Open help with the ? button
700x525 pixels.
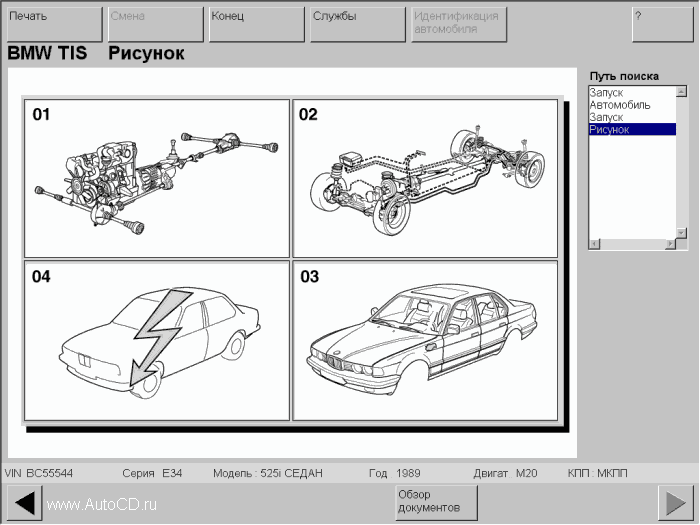pyautogui.click(x=662, y=25)
